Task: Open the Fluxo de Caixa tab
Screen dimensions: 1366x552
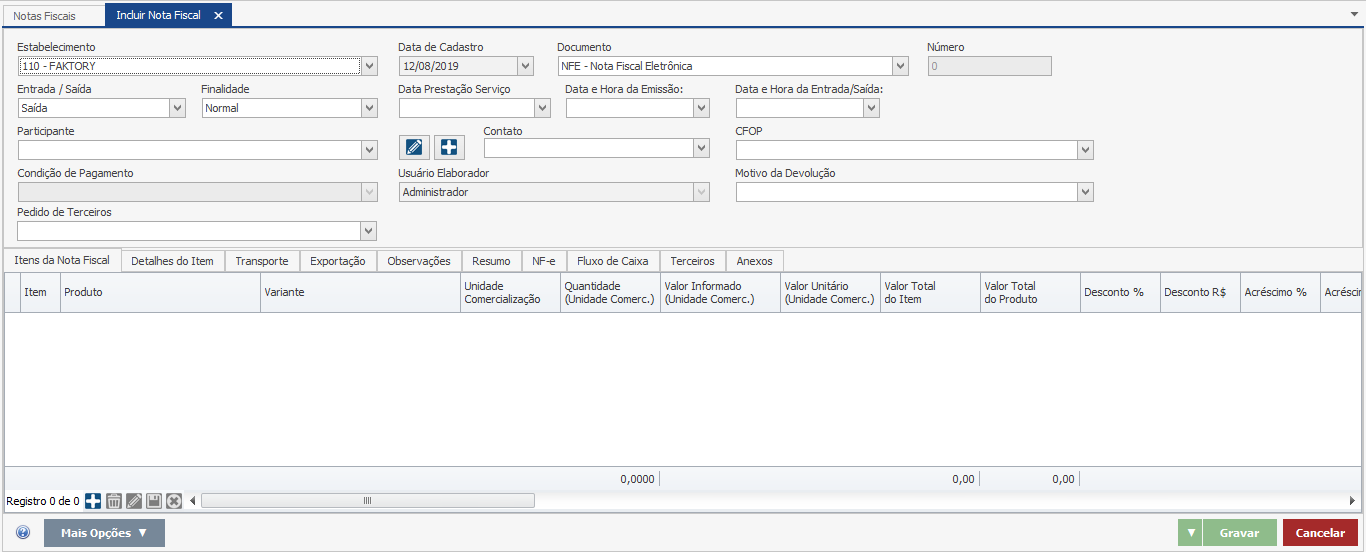Action: coord(612,261)
